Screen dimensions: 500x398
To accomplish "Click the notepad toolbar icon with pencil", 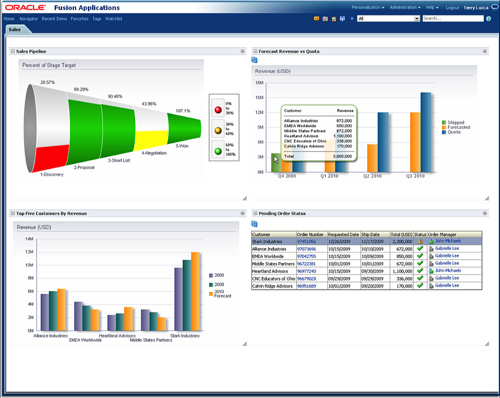I will pyautogui.click(x=334, y=19).
